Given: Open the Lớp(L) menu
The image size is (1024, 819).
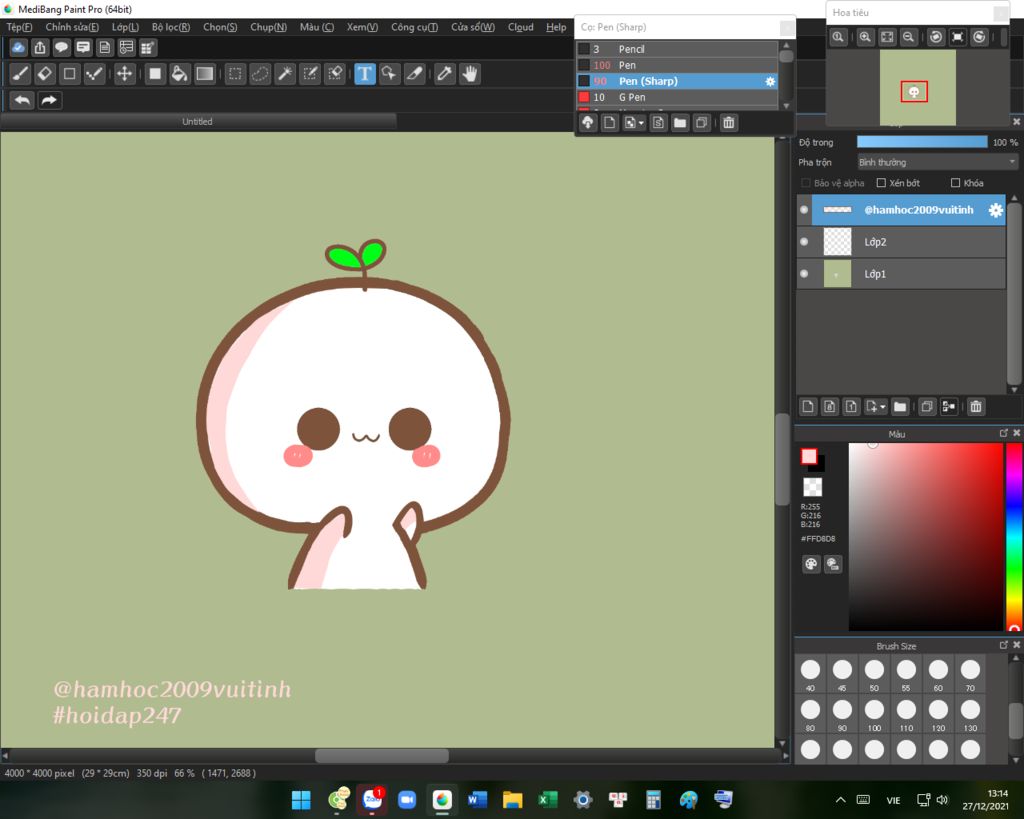Looking at the screenshot, I should (125, 27).
